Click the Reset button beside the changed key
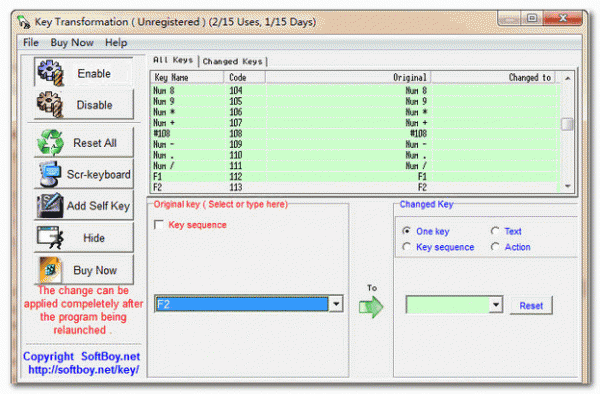Image resolution: width=600 pixels, height=394 pixels. pyautogui.click(x=531, y=306)
